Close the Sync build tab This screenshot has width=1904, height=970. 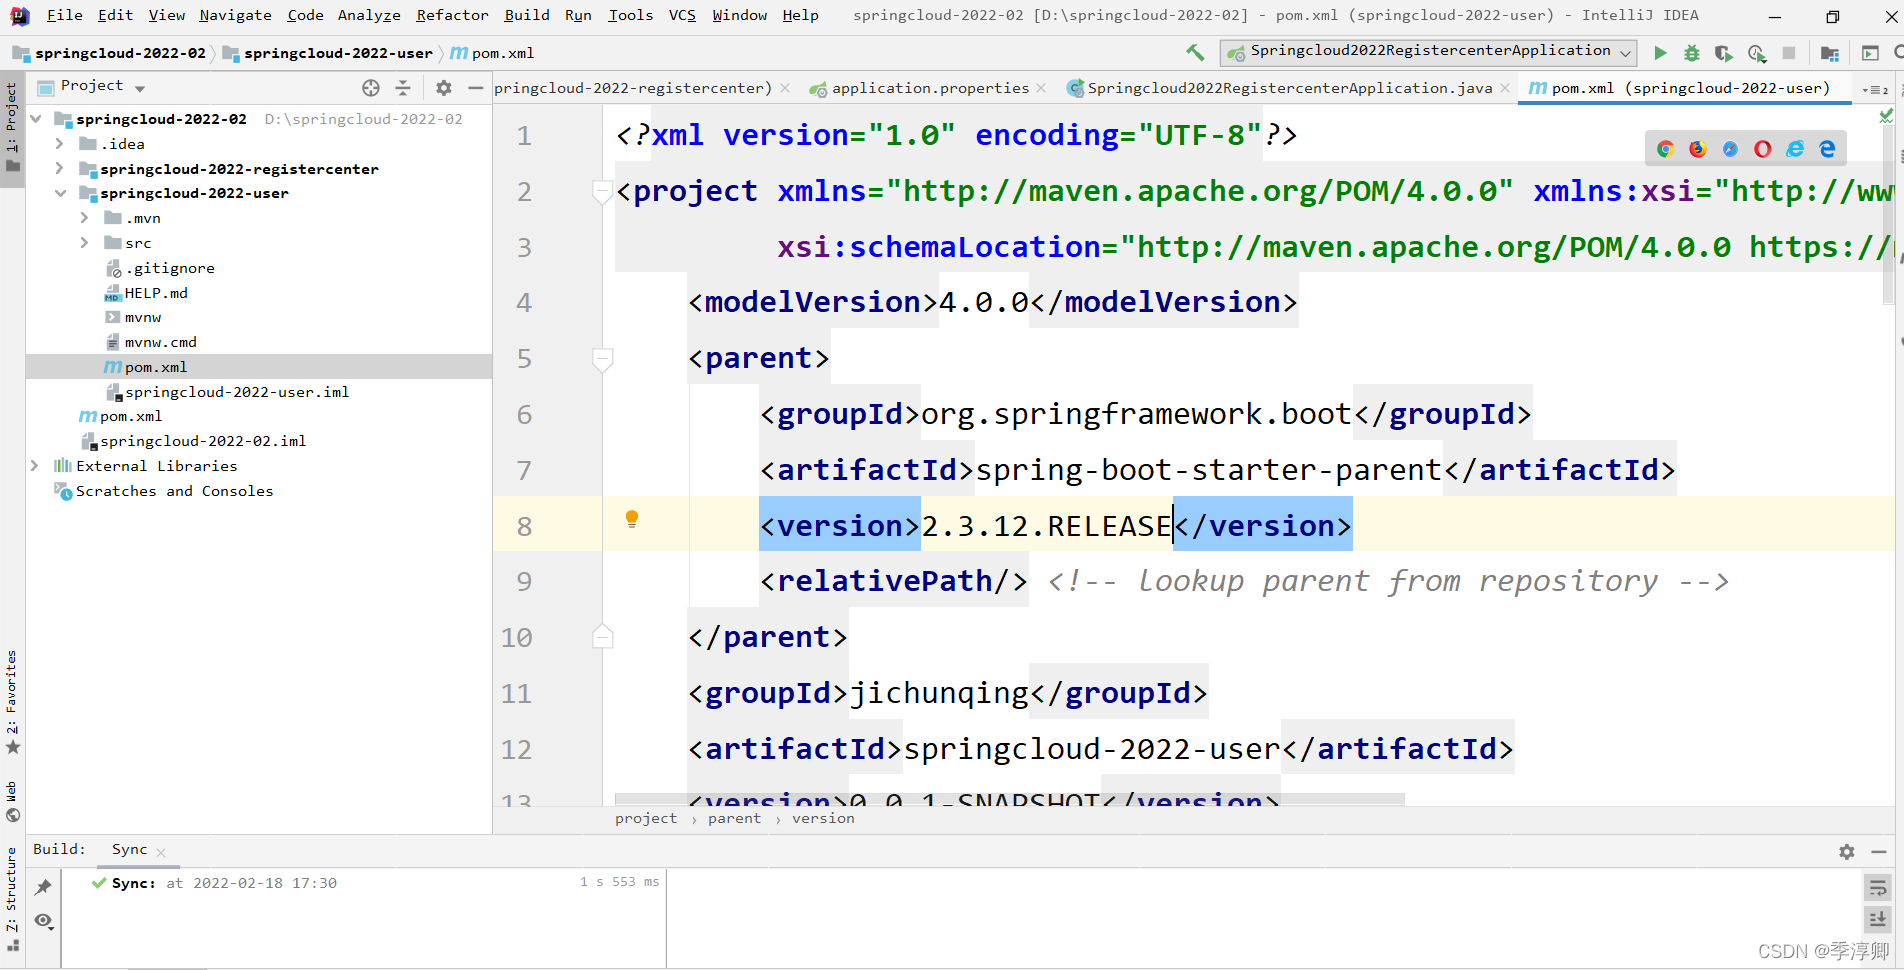[161, 853]
